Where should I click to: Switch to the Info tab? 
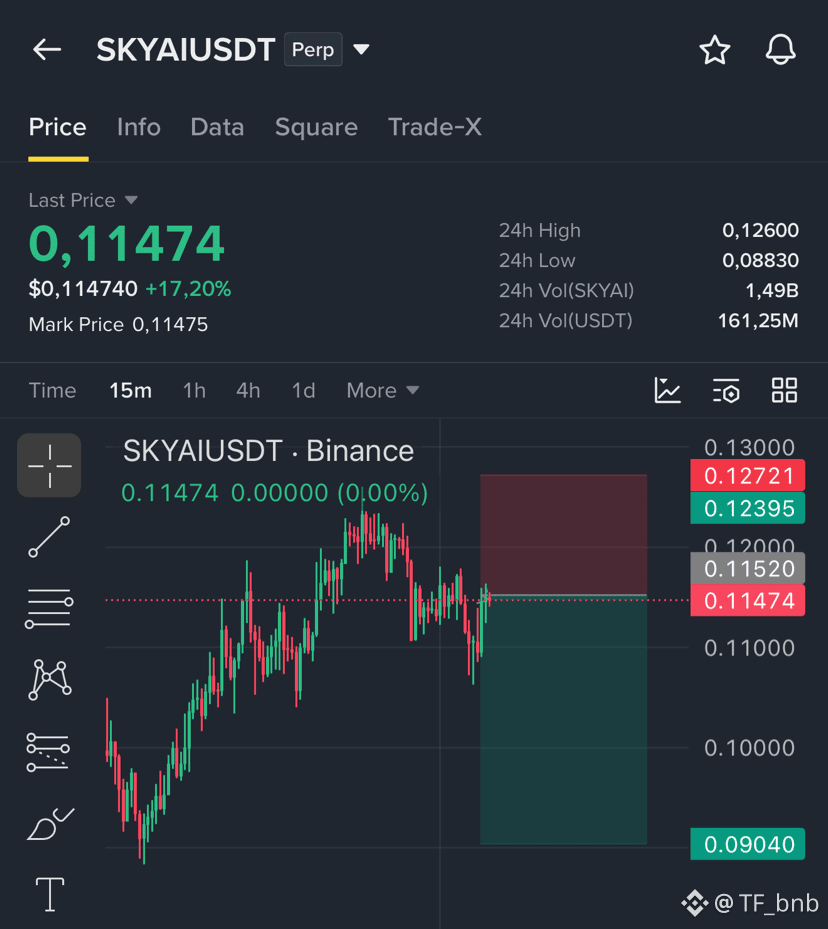[139, 127]
